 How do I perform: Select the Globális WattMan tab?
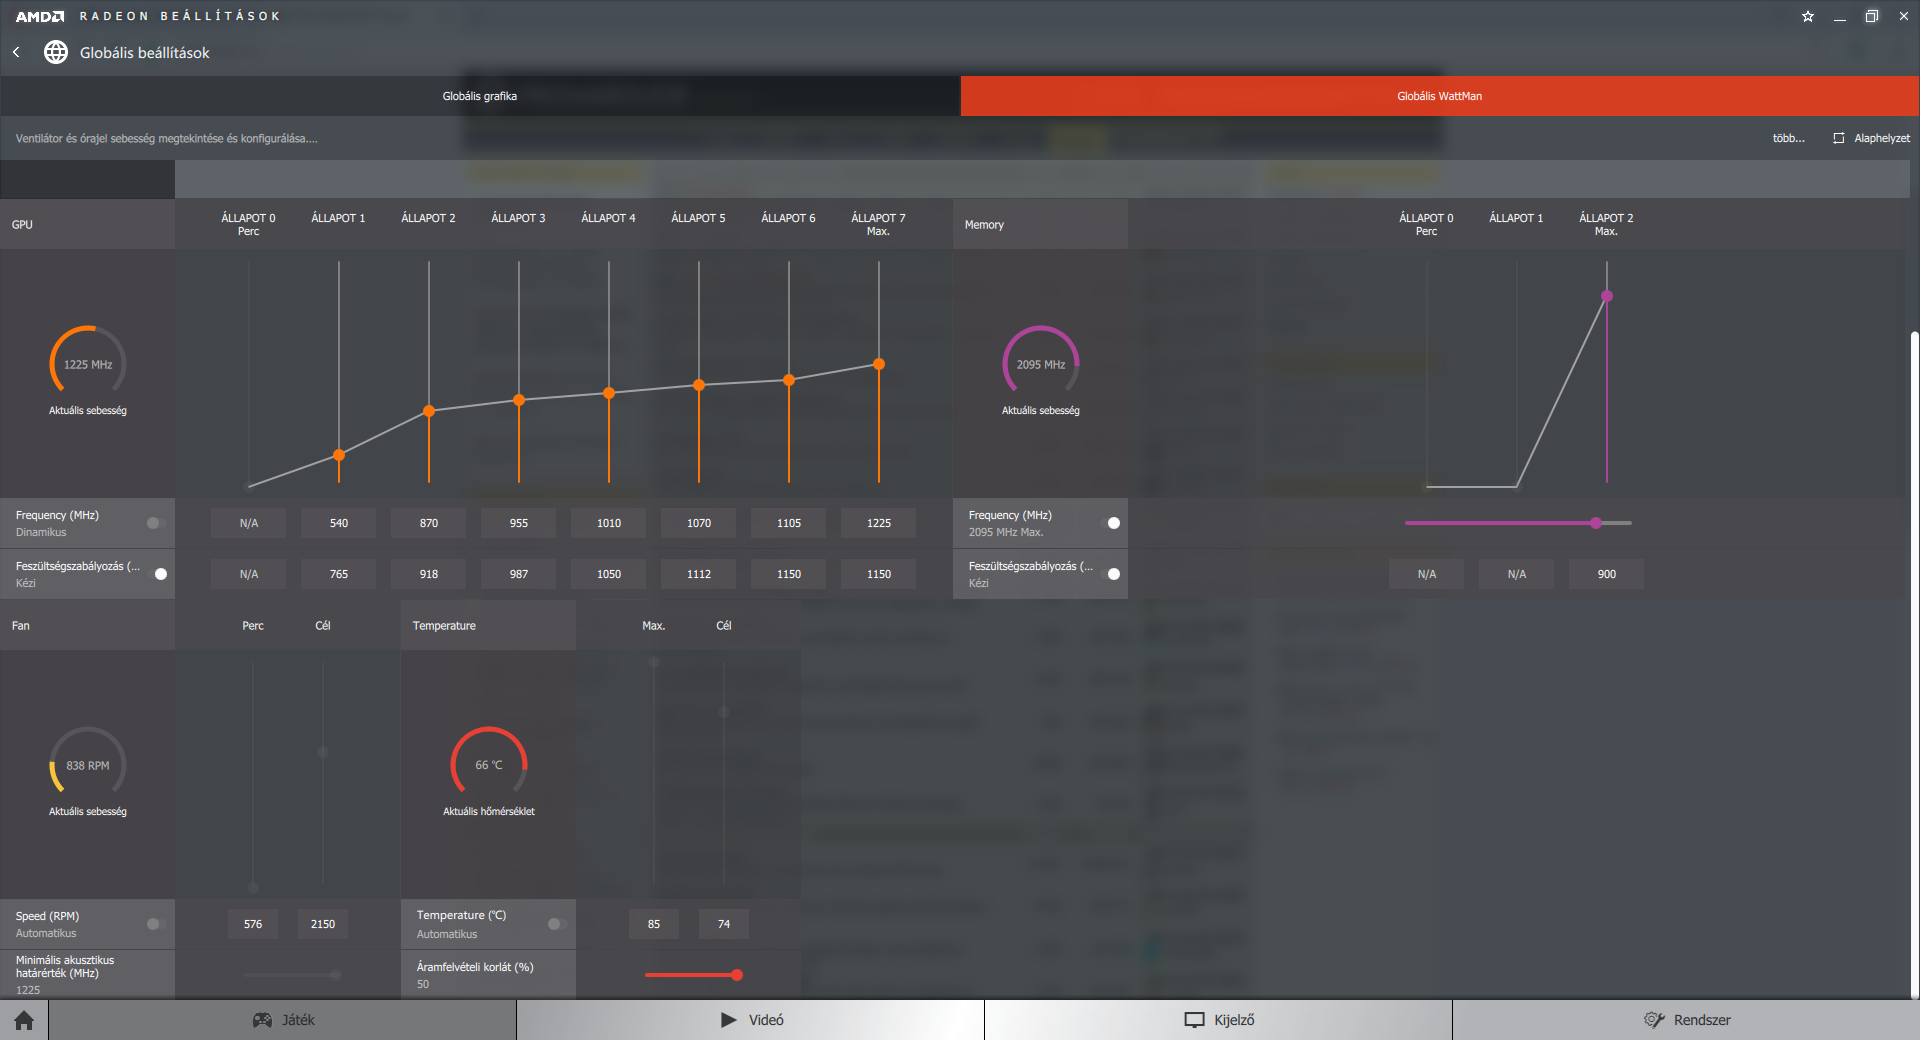1440,96
